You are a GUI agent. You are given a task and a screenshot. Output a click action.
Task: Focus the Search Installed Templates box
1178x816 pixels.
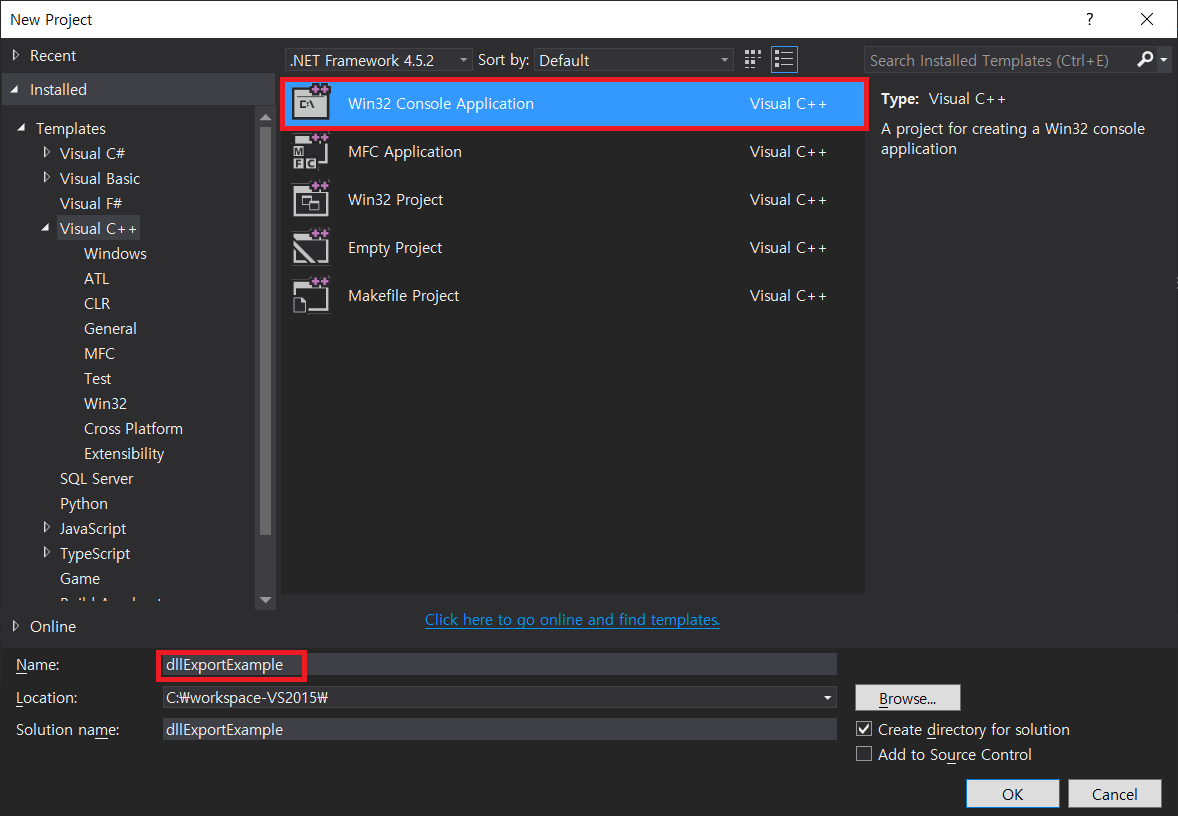click(x=1000, y=60)
